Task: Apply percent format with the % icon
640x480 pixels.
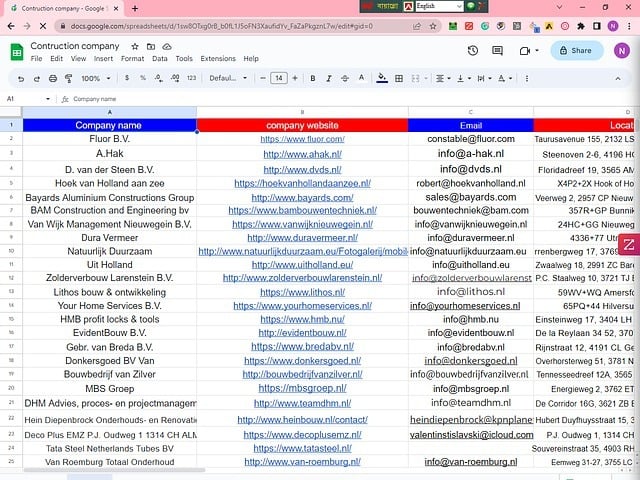Action: click(x=143, y=78)
